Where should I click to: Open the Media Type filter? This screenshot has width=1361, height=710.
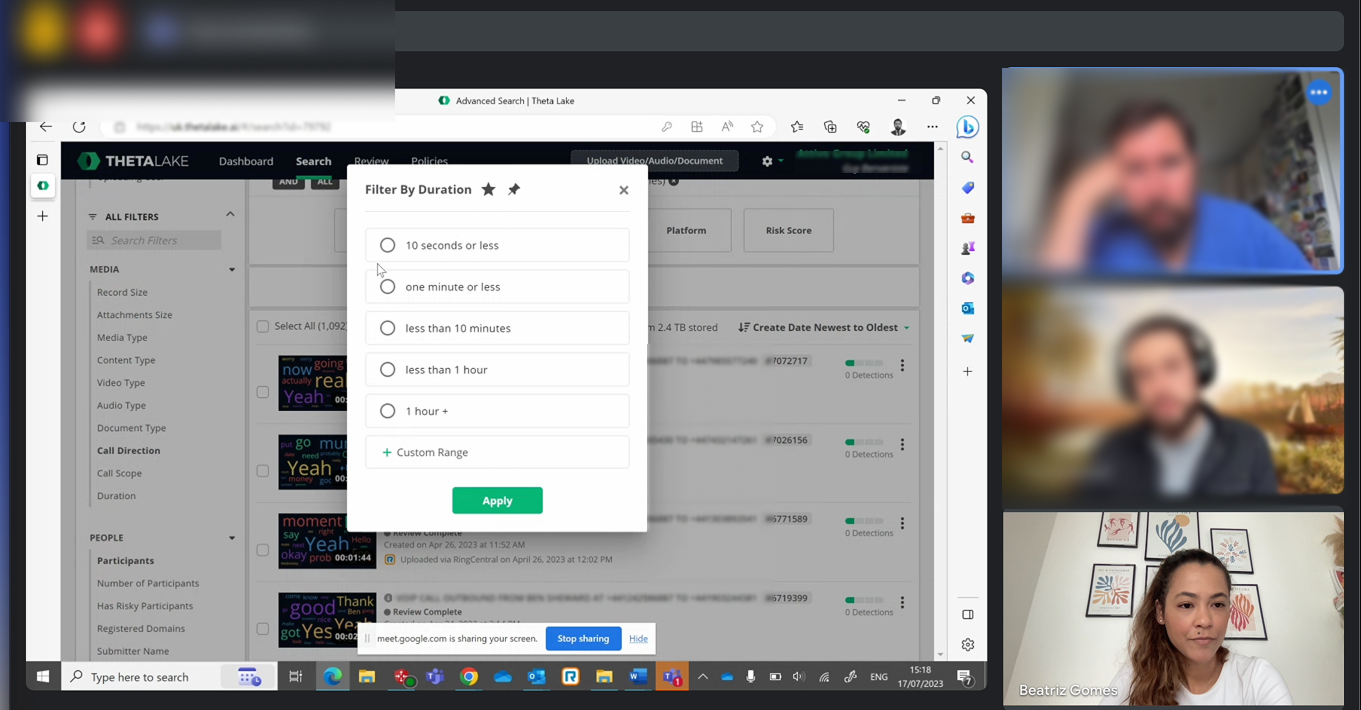tap(122, 338)
